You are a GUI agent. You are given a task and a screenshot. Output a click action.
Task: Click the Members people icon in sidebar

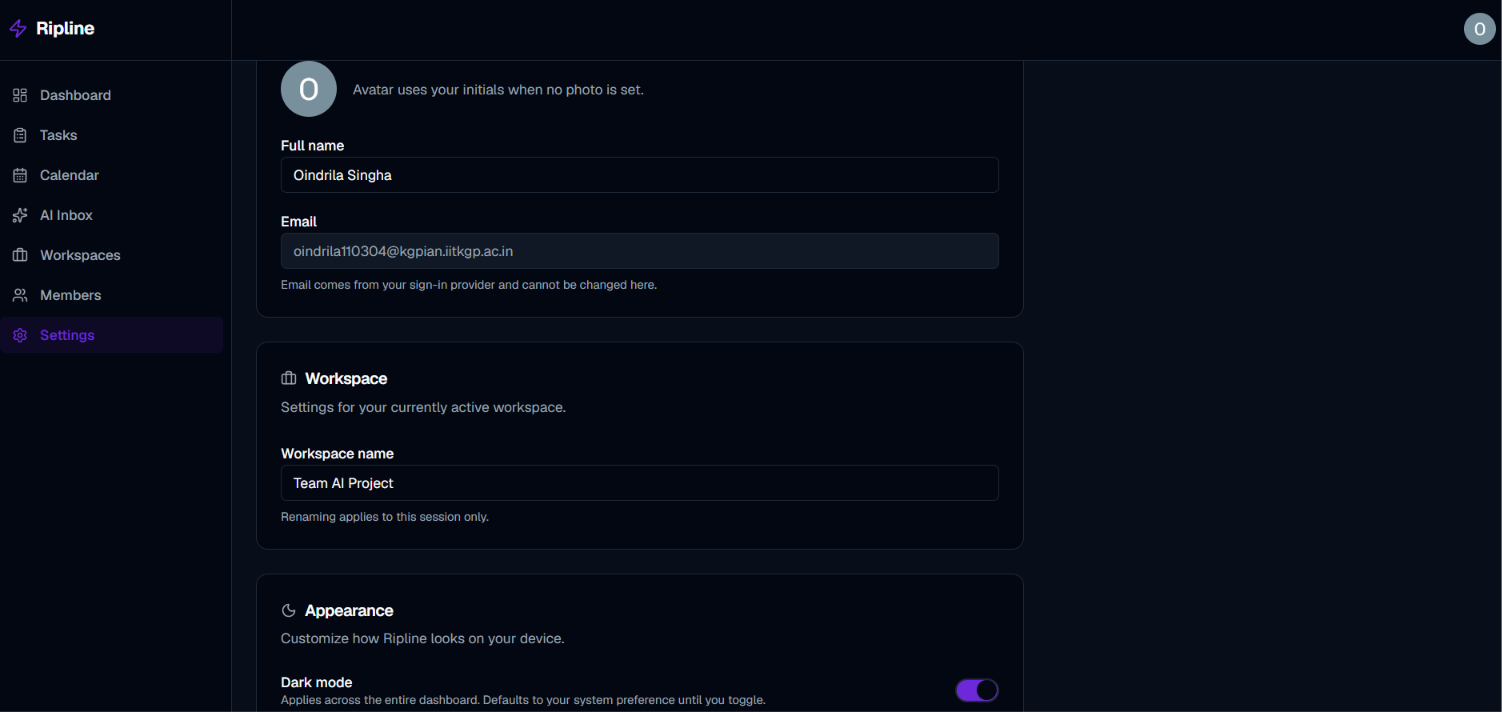coord(20,295)
